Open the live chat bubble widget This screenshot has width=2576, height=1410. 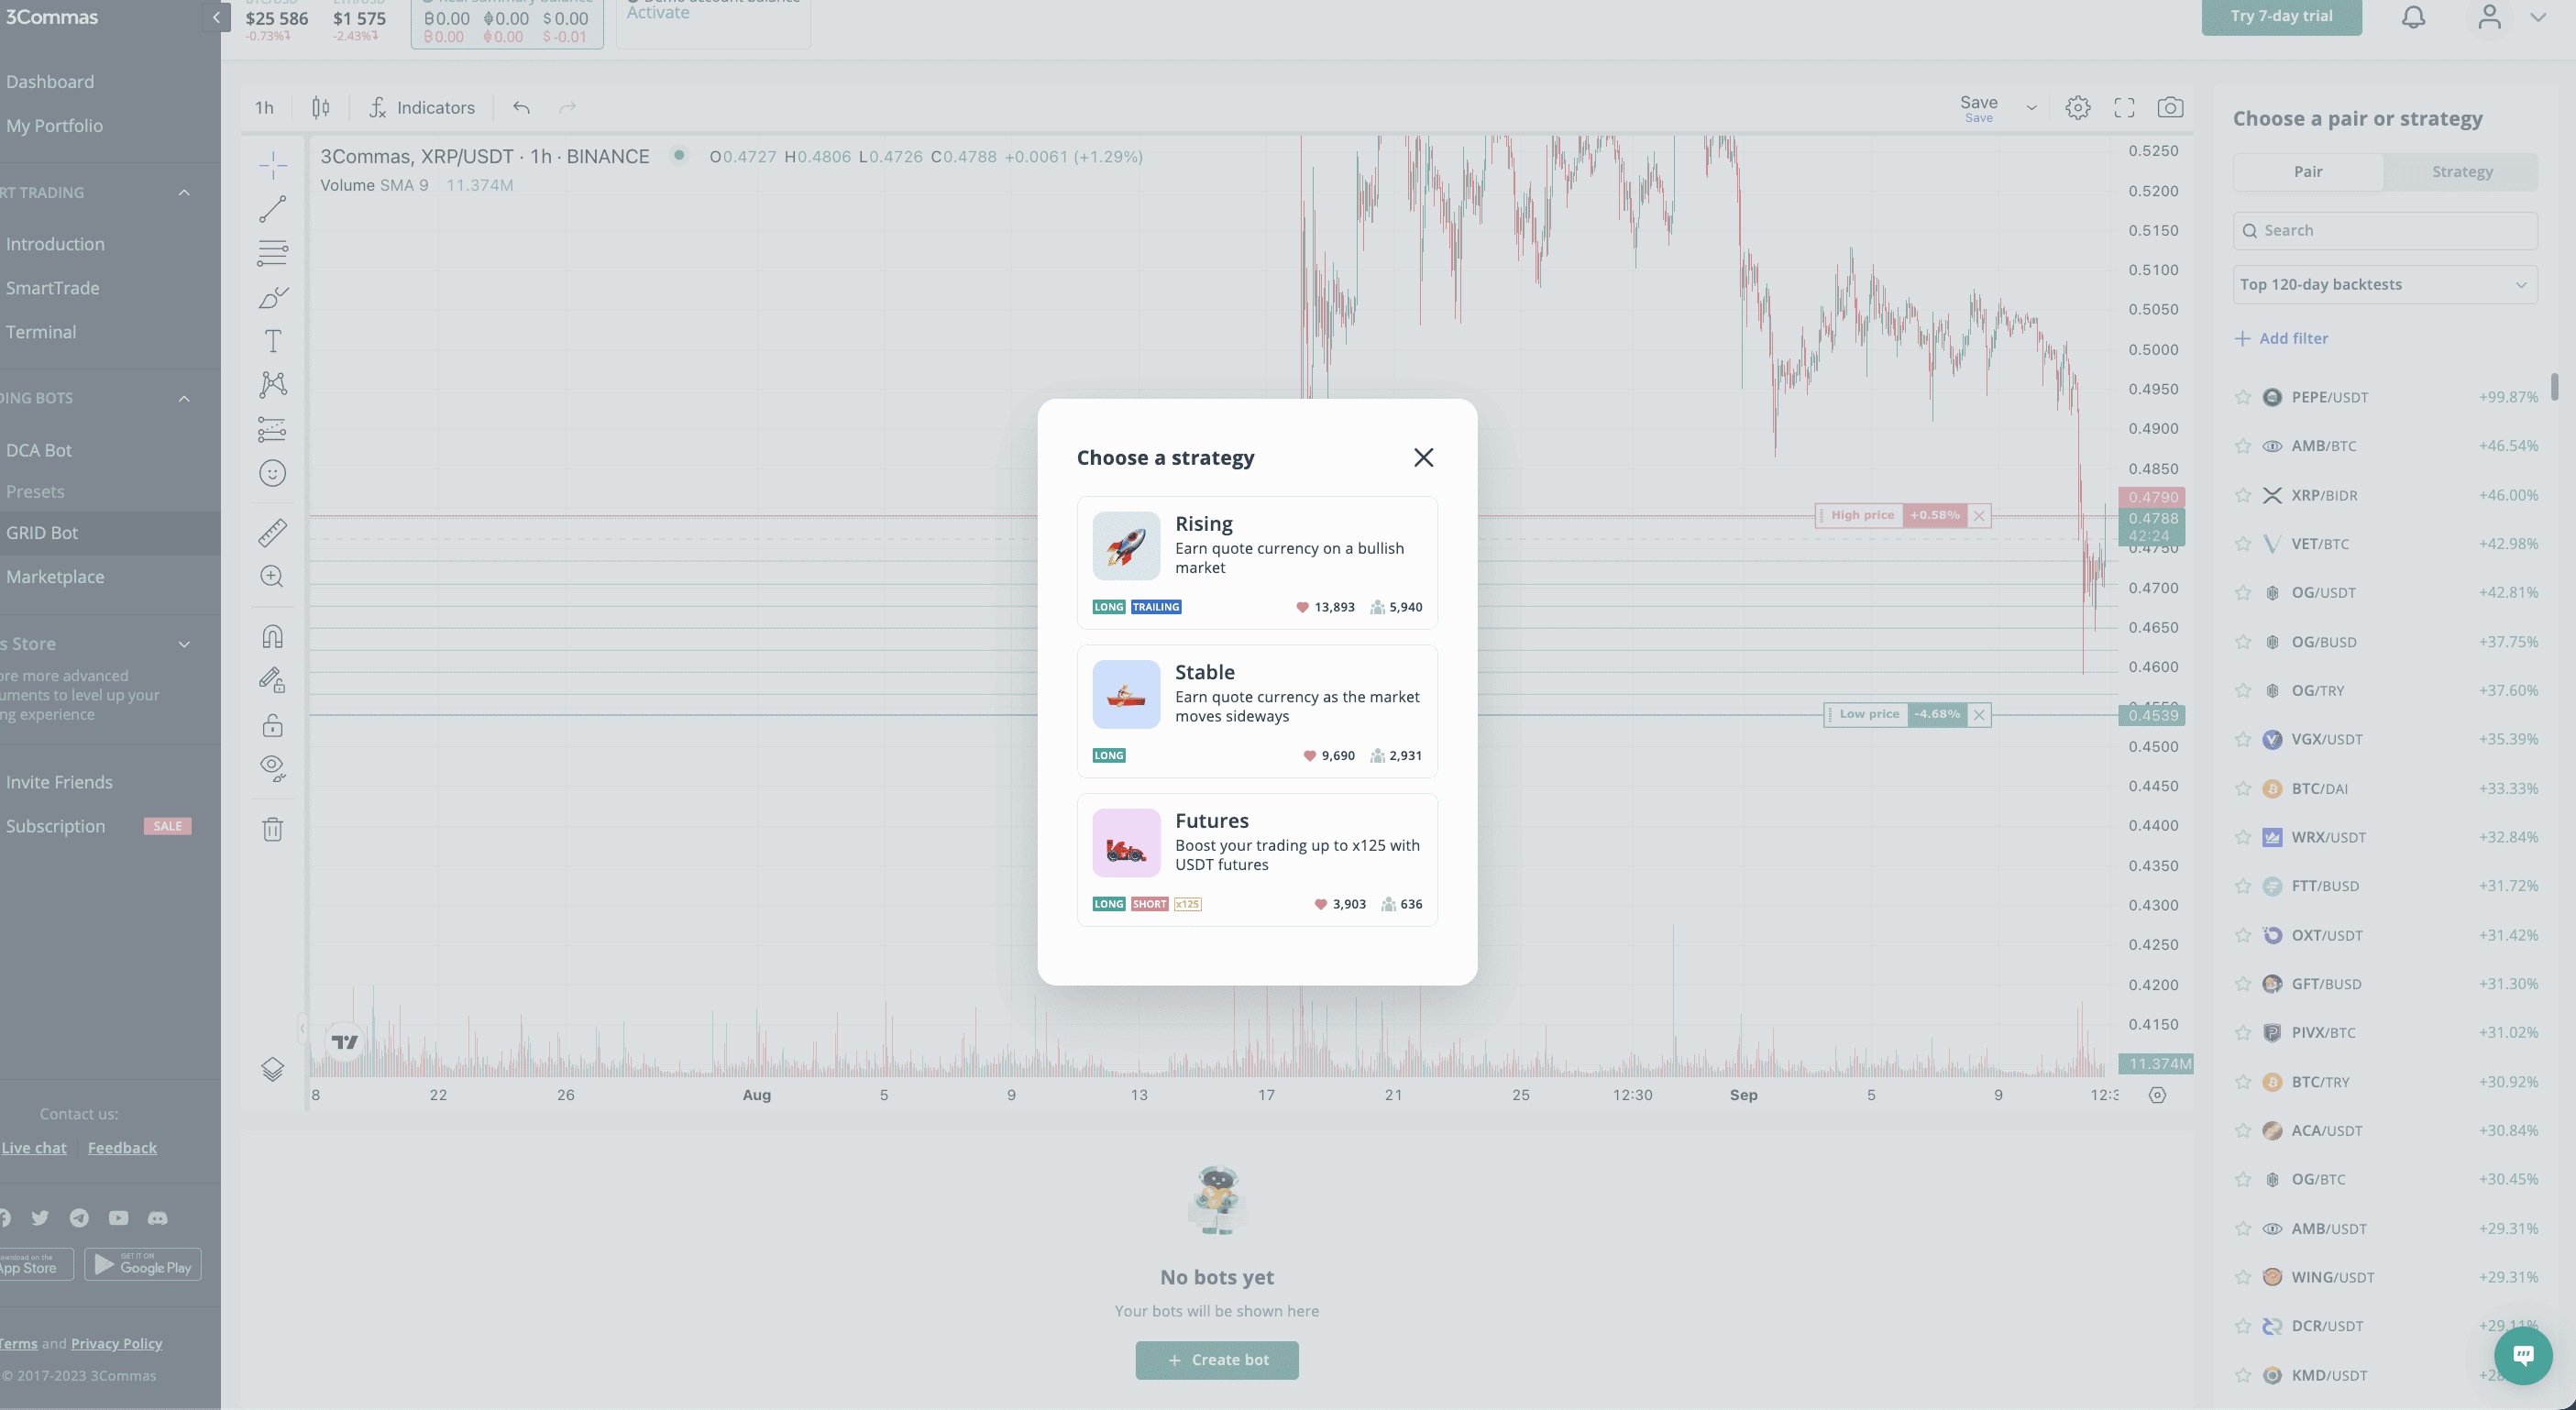[x=2522, y=1355]
